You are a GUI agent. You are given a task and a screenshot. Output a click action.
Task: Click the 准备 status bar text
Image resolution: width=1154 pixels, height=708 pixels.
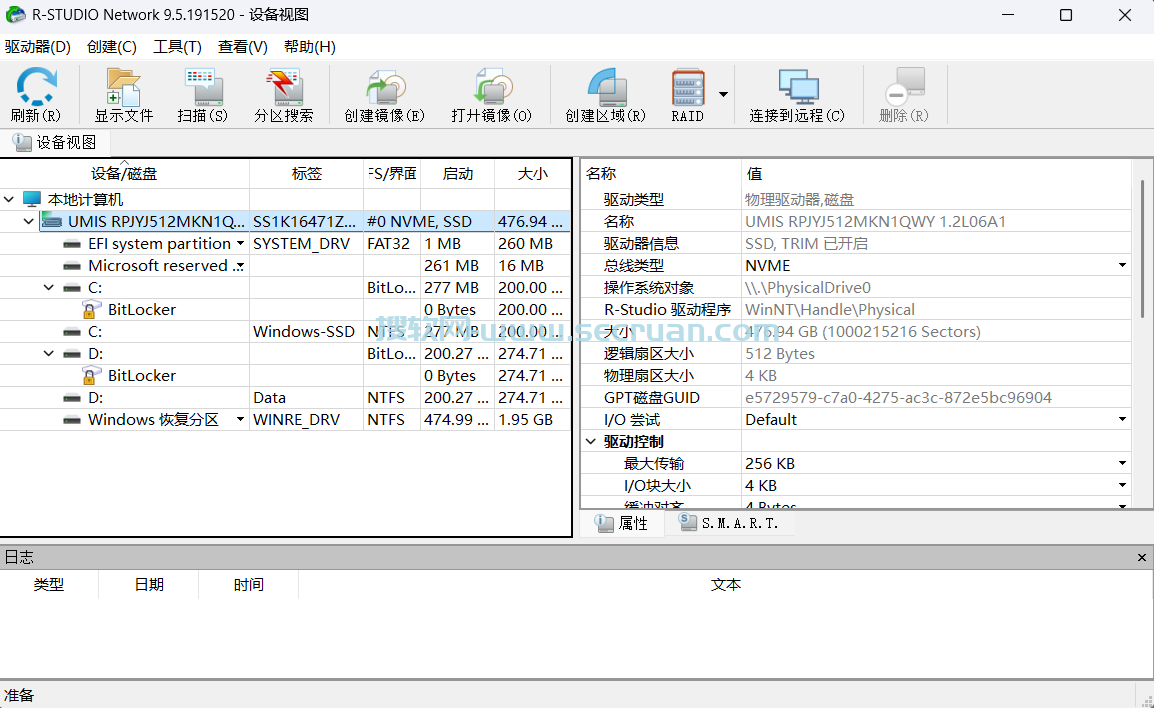point(19,695)
